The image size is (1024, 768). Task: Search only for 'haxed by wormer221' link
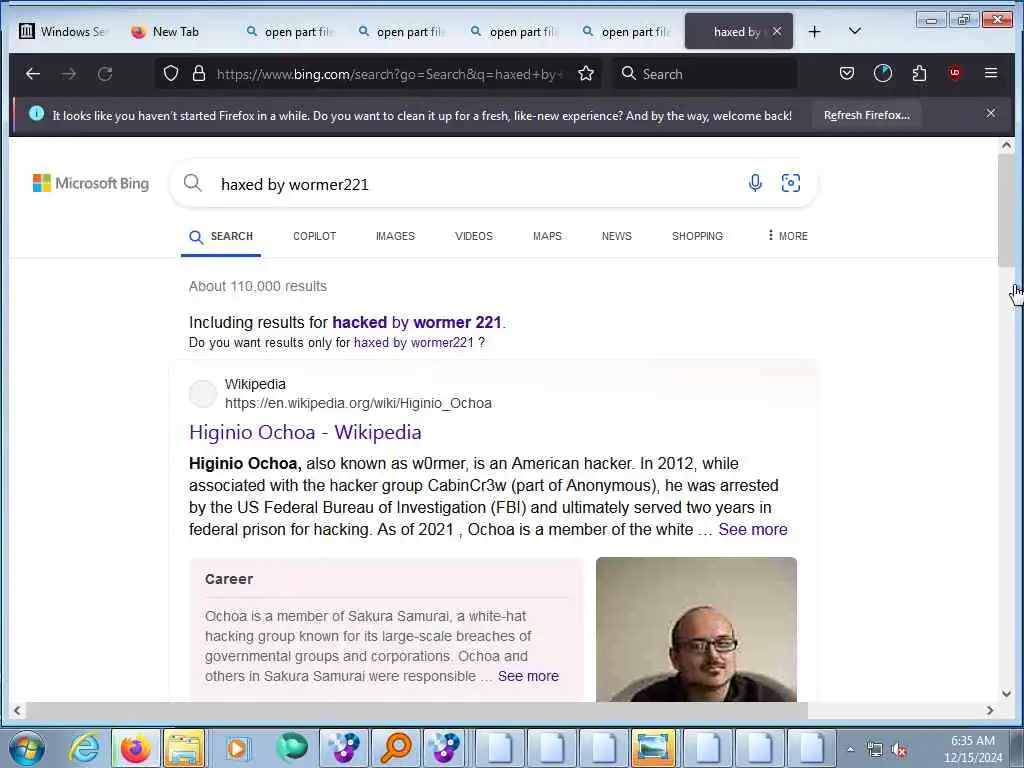tap(413, 342)
